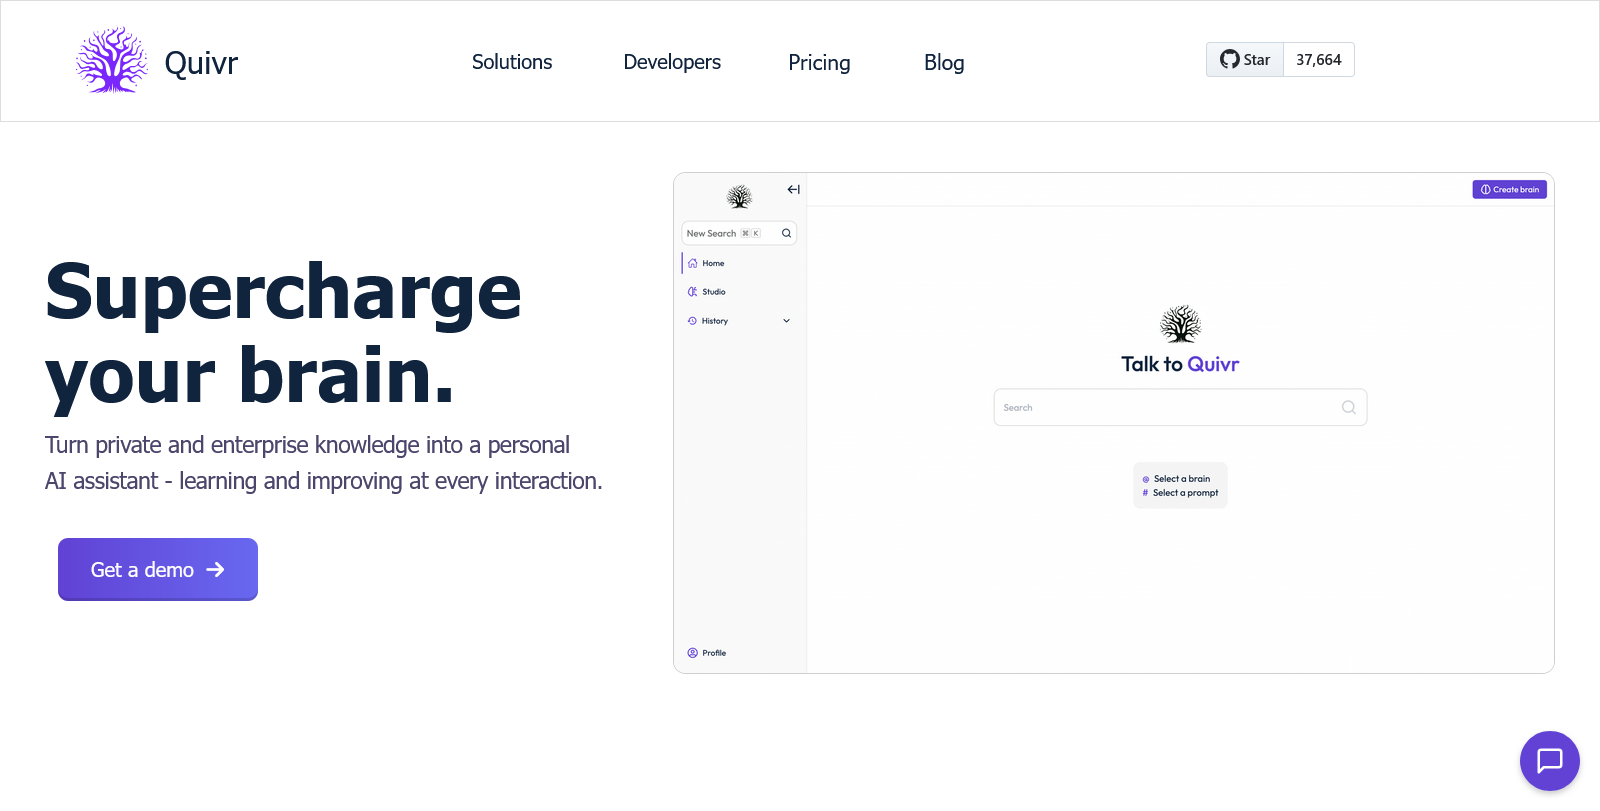Click the Quivr purple tree logo

(x=112, y=61)
